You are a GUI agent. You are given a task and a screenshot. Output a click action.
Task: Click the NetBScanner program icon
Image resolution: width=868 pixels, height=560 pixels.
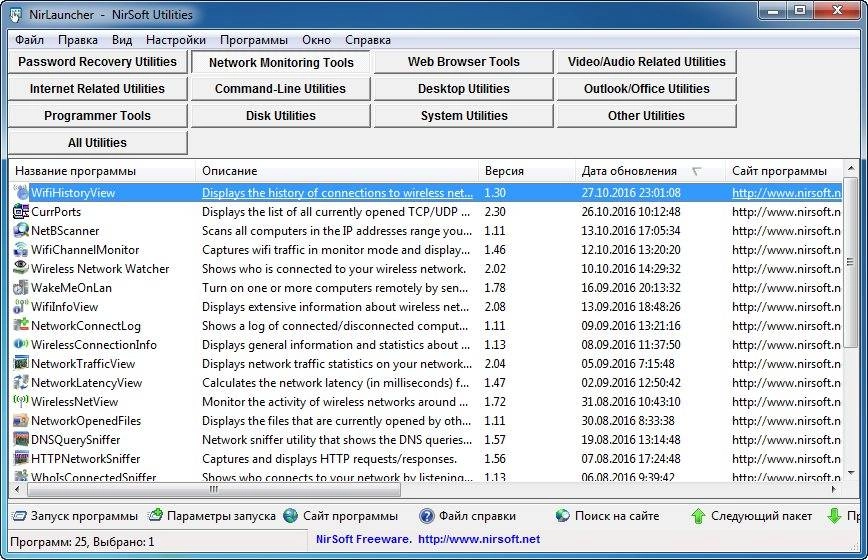21,230
